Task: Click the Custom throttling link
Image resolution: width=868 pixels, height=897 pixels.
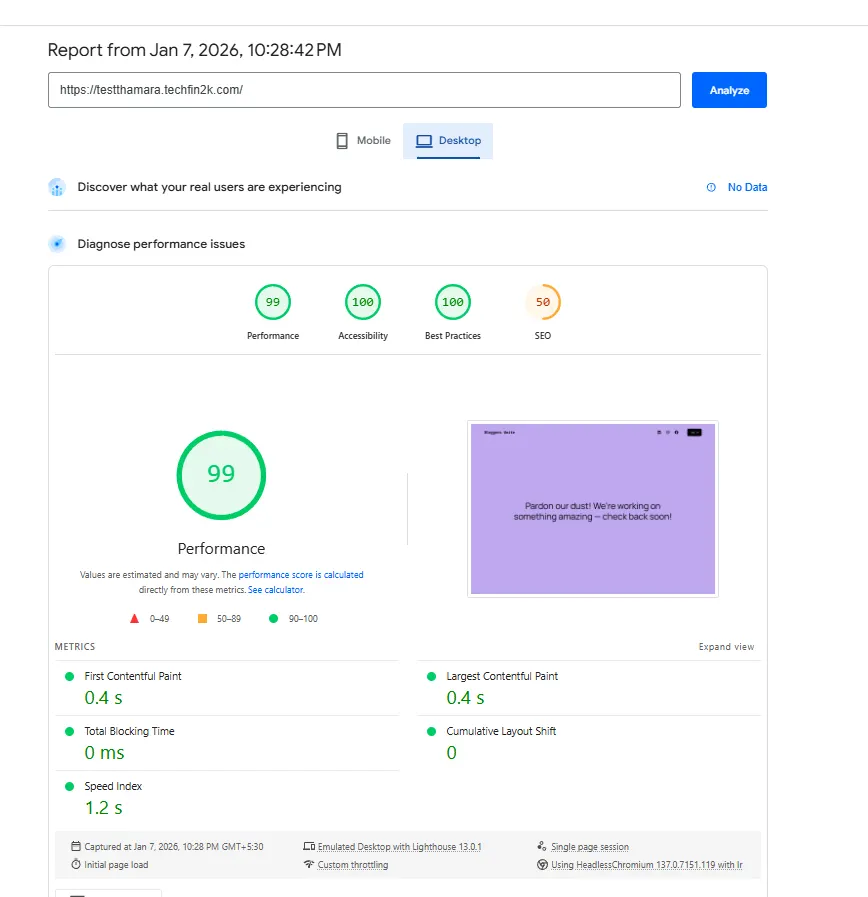Action: pyautogui.click(x=352, y=865)
